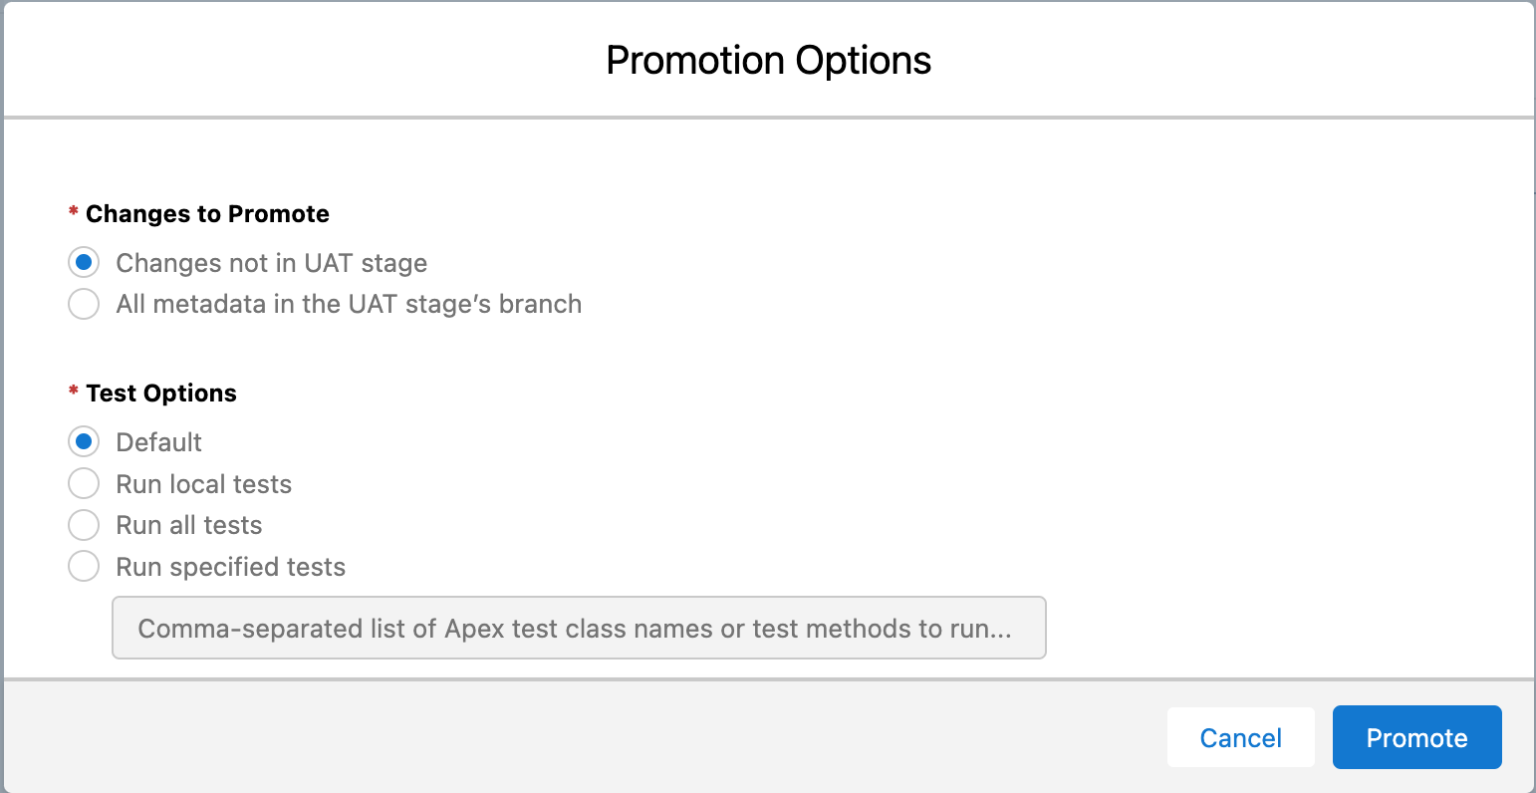
Task: Choose "All metadata in the UAT stage's branch"
Action: [x=84, y=303]
